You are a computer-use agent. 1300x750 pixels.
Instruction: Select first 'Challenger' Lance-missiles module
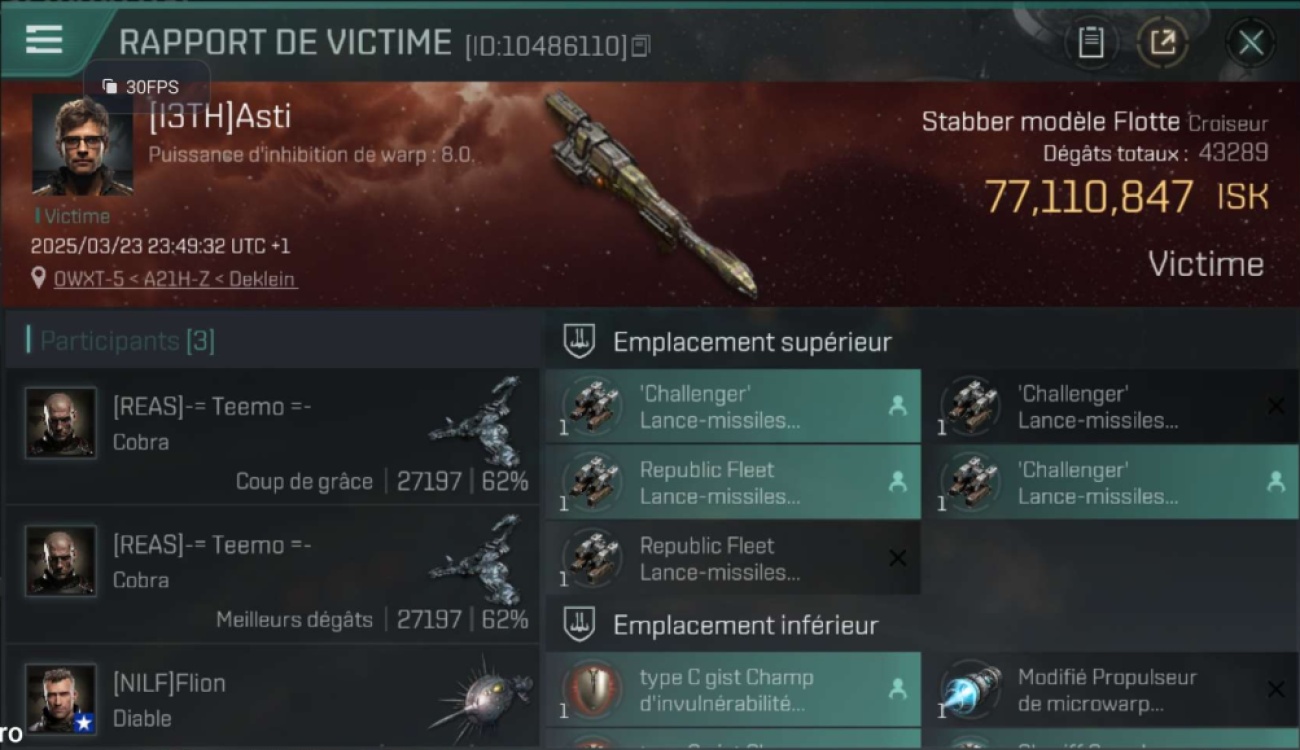(x=733, y=406)
